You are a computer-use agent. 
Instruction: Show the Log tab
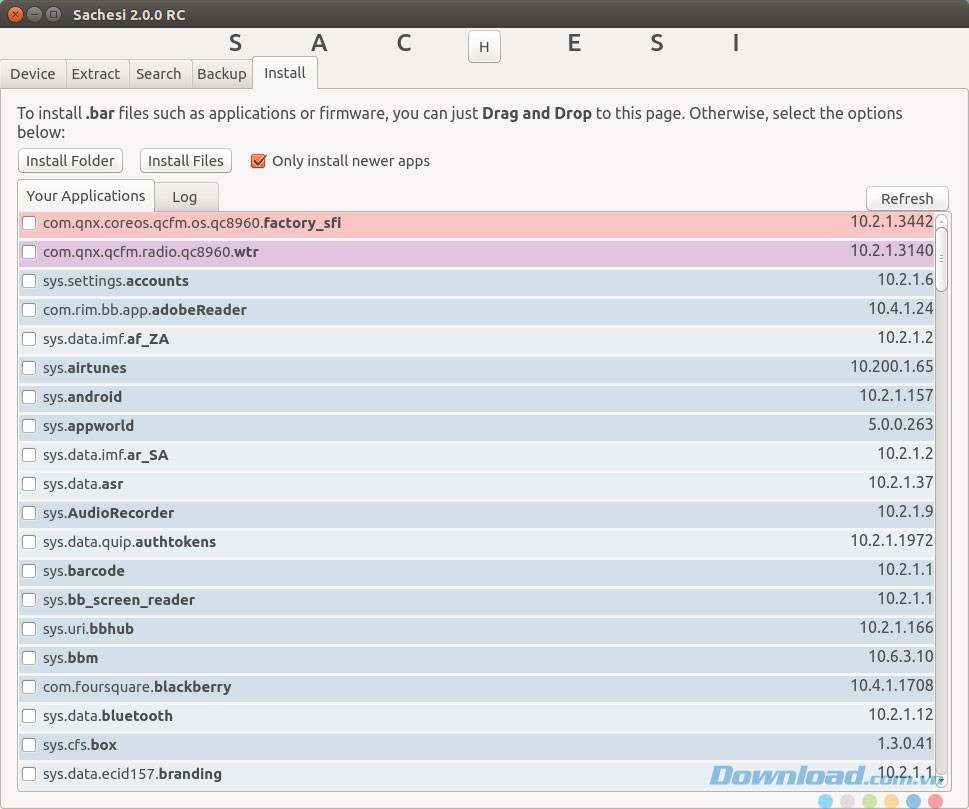coord(184,197)
